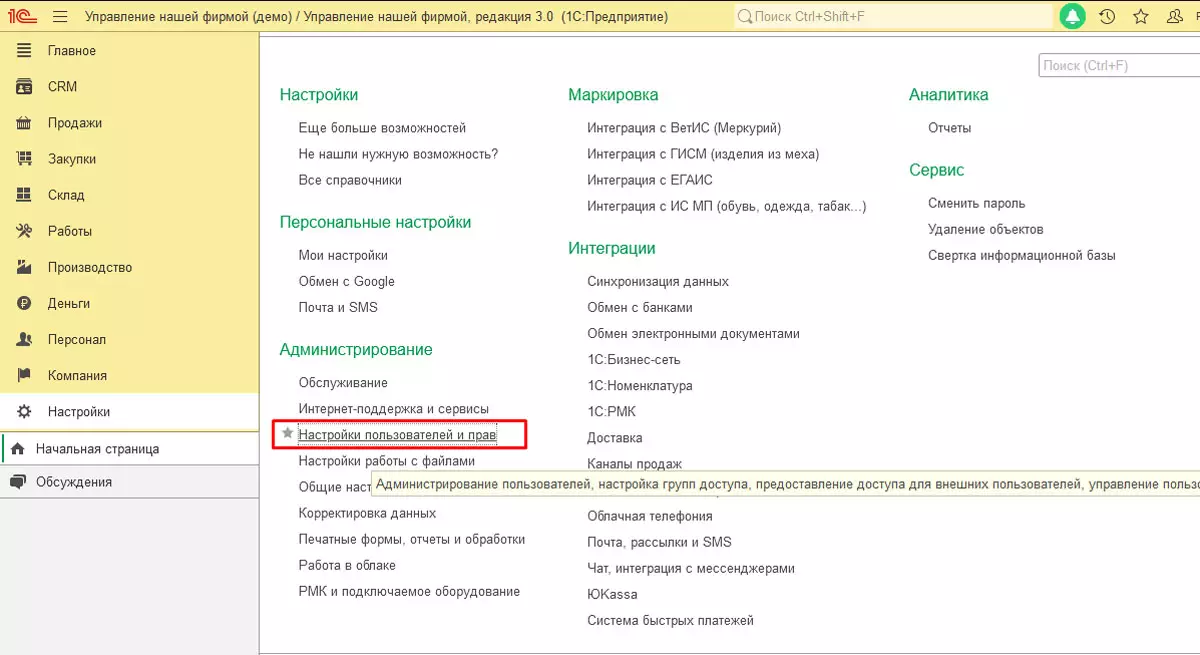Open the Продажи section
Viewport: 1200px width, 655px height.
point(75,123)
